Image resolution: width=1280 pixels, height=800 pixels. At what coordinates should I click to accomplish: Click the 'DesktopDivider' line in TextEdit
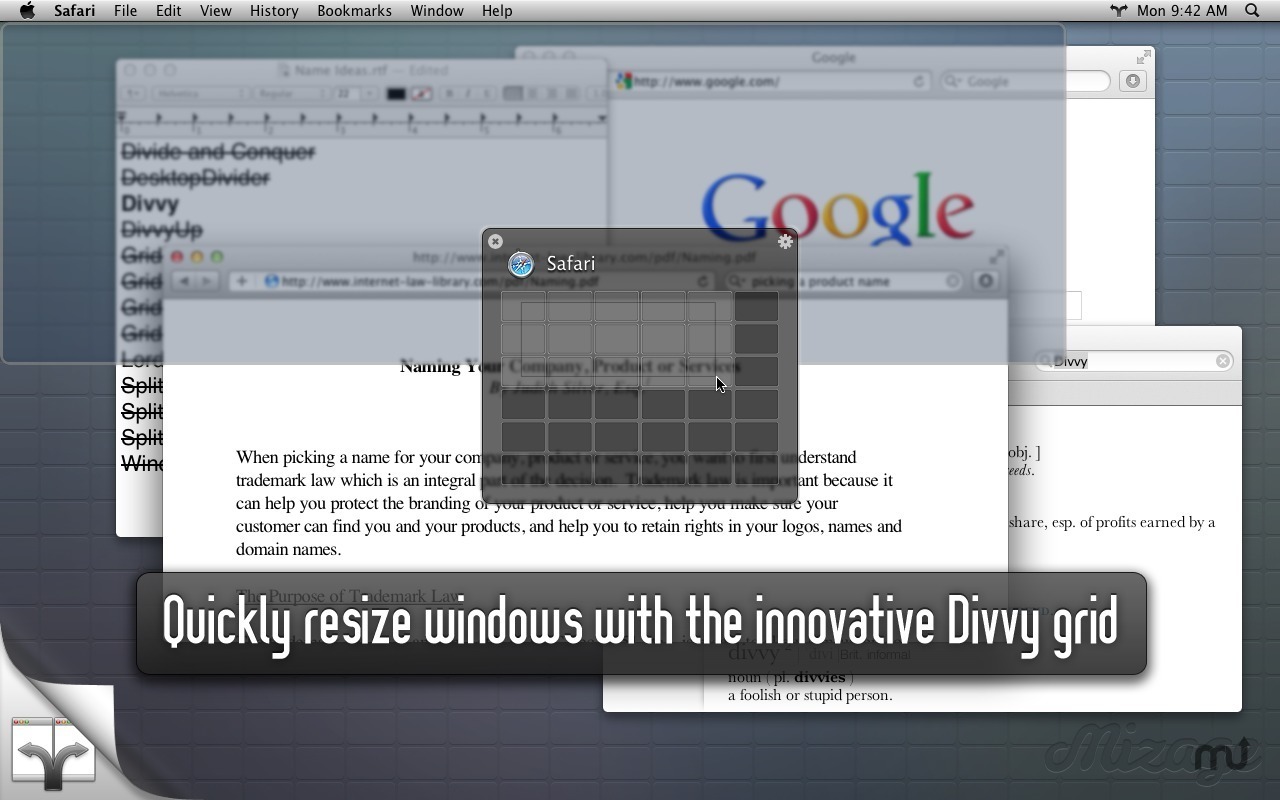pyautogui.click(x=195, y=178)
